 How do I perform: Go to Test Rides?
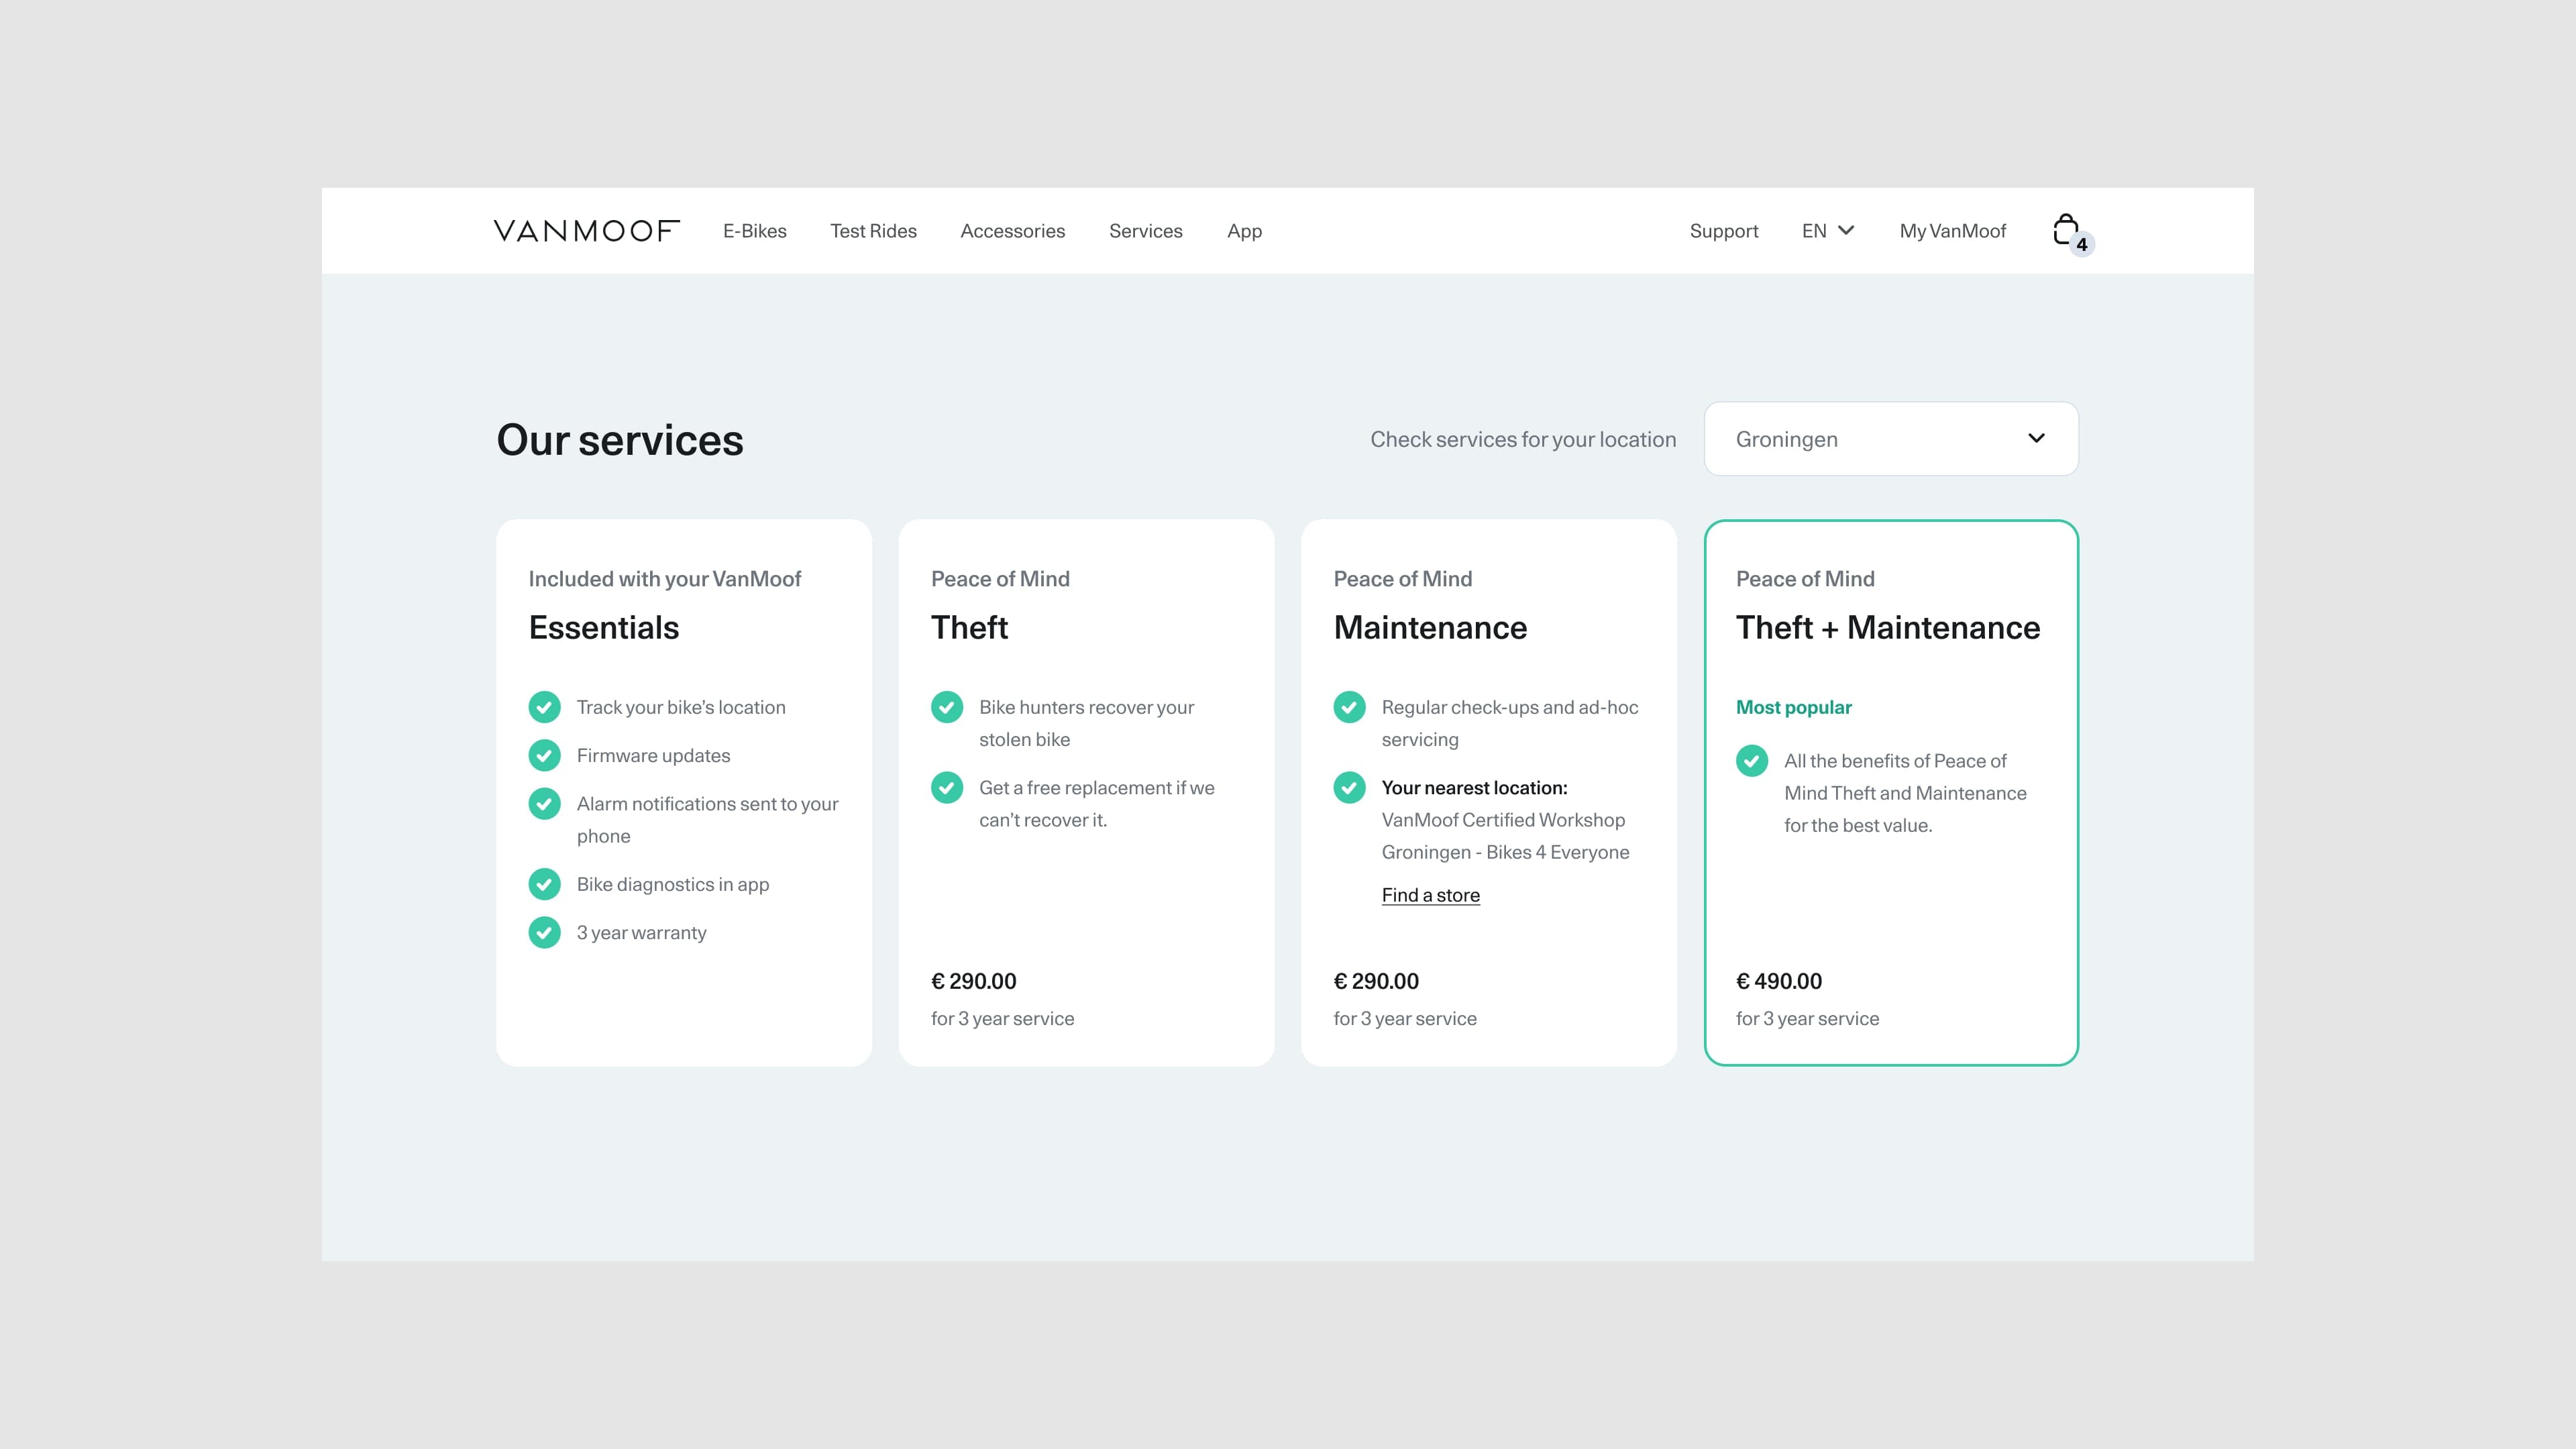[x=873, y=231]
